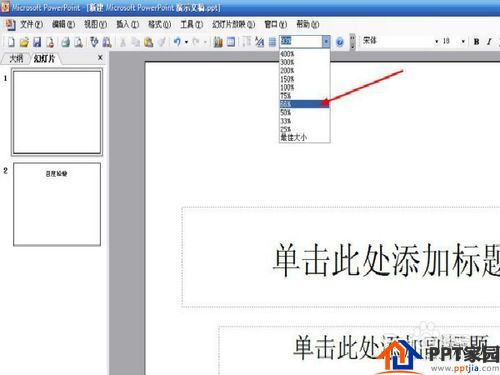Open the 幻灯片放映 menu
This screenshot has width=500, height=375.
(x=233, y=24)
